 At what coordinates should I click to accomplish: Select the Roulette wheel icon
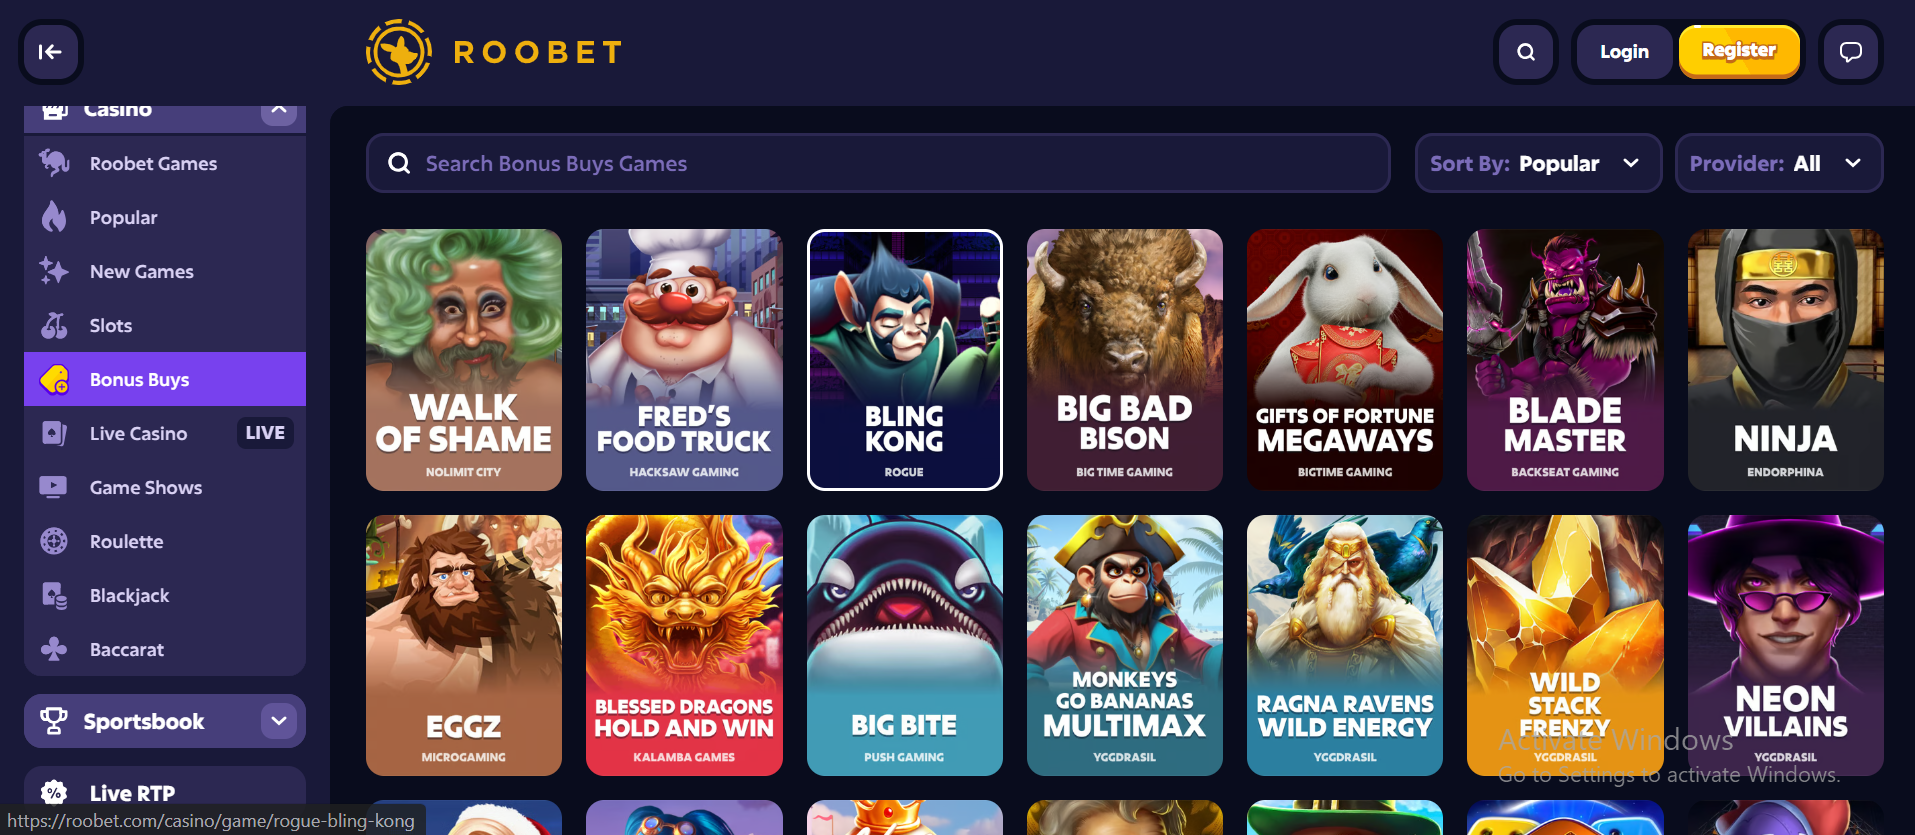pos(54,541)
